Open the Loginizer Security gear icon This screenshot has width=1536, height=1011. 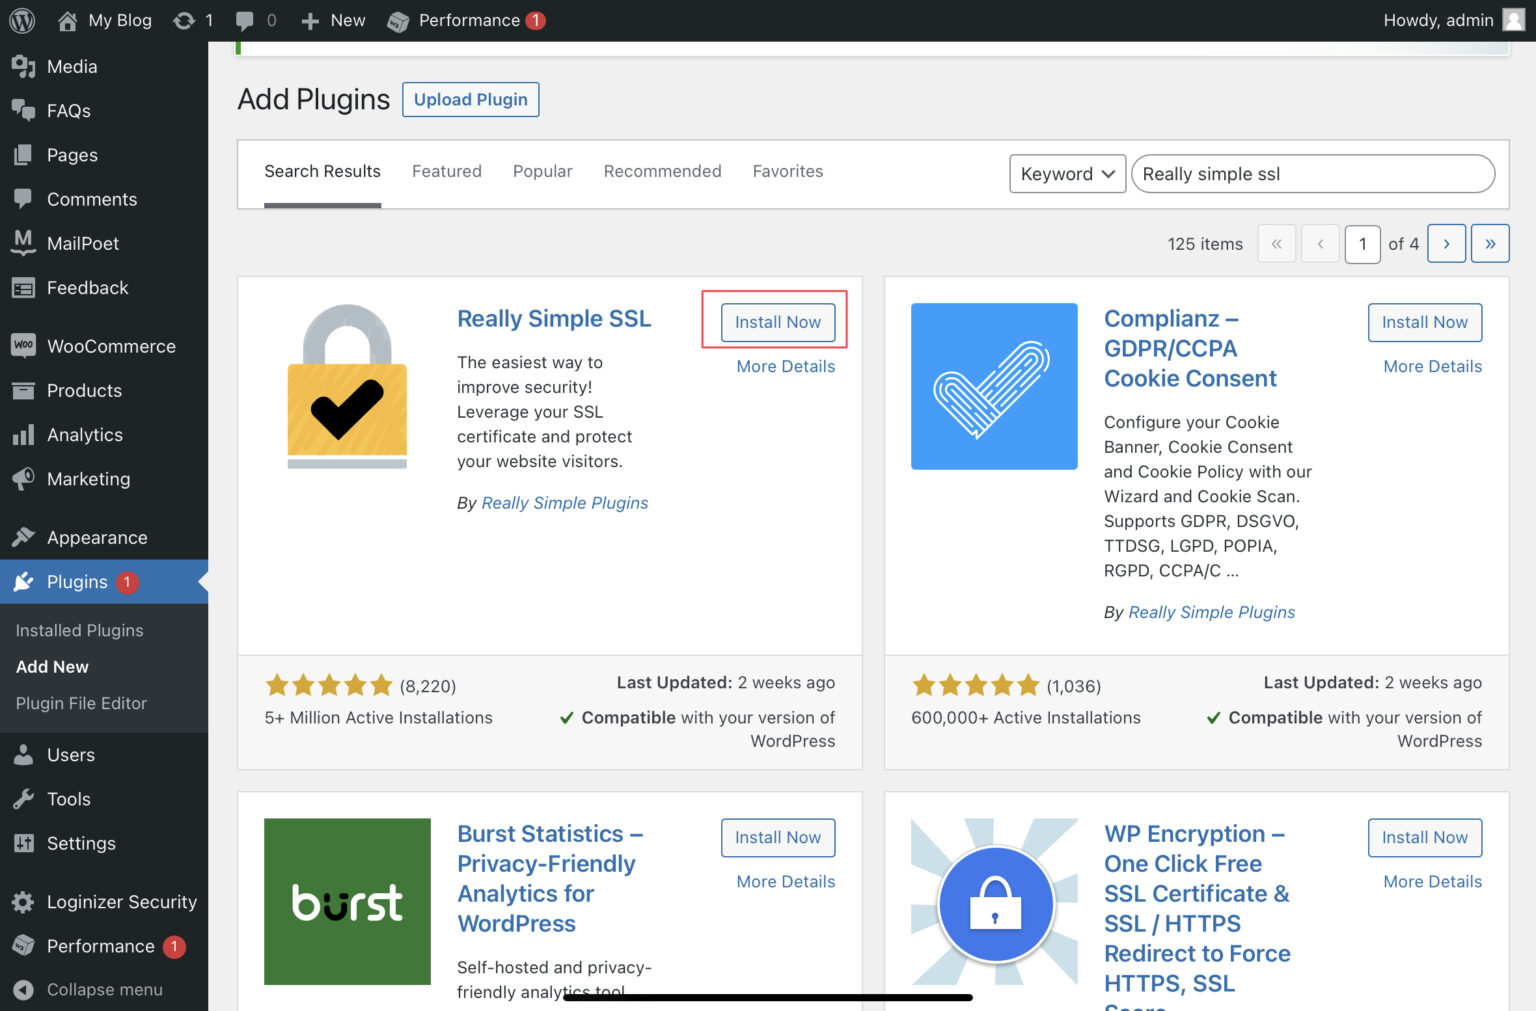tap(24, 901)
